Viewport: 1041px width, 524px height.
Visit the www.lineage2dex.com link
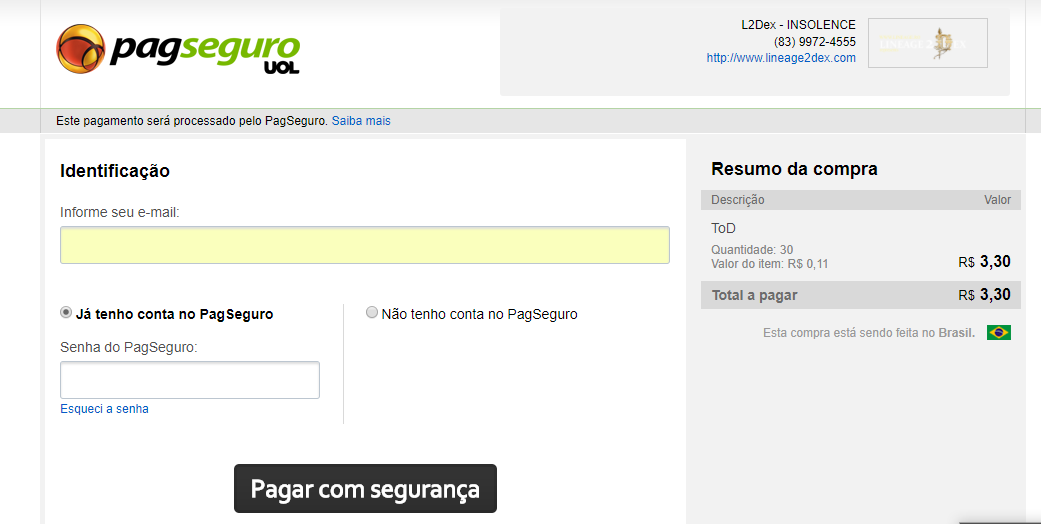tap(781, 58)
